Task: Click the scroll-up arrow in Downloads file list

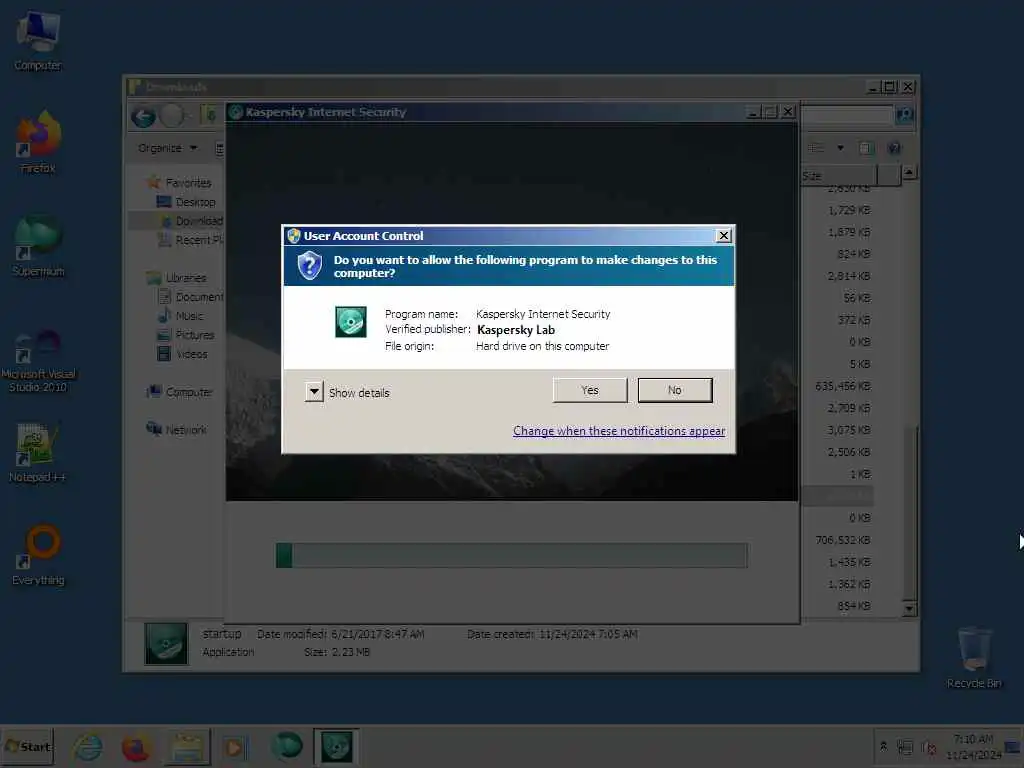Action: [x=909, y=172]
